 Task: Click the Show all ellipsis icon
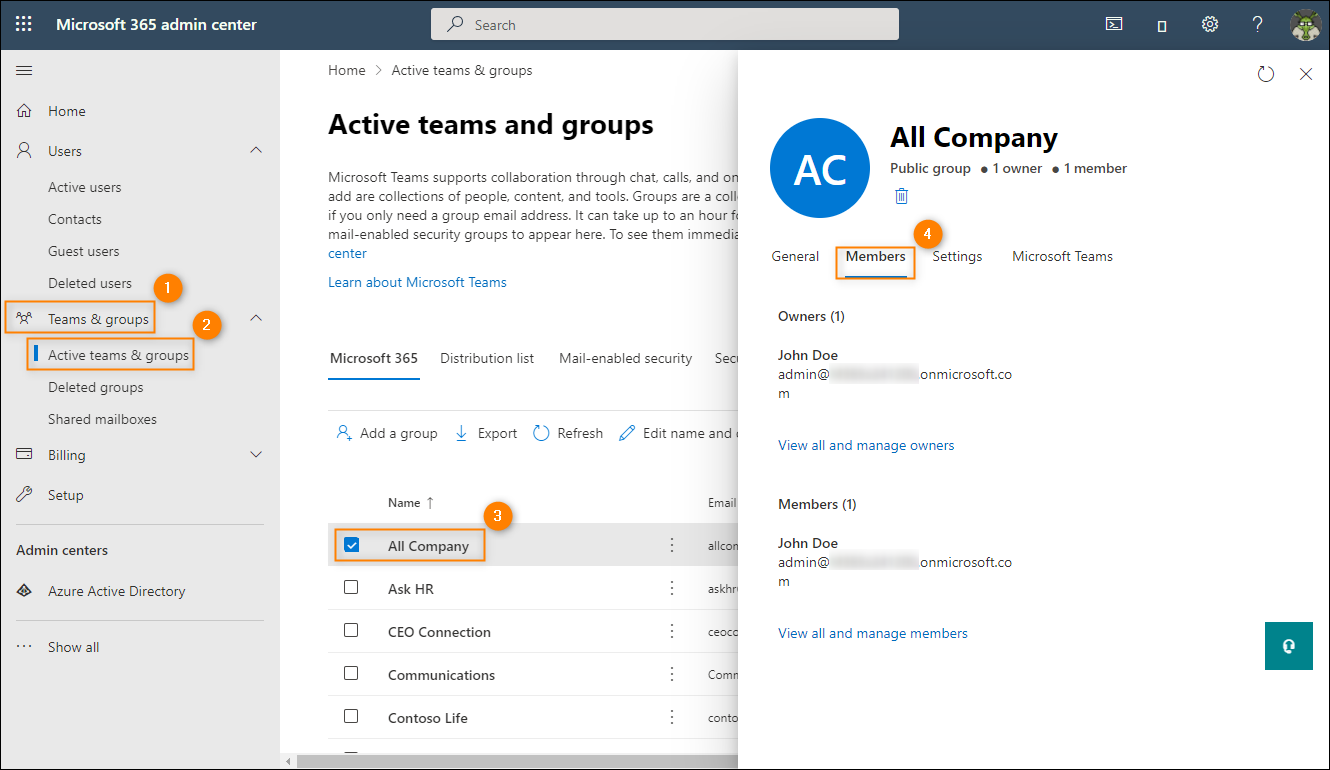[x=25, y=647]
